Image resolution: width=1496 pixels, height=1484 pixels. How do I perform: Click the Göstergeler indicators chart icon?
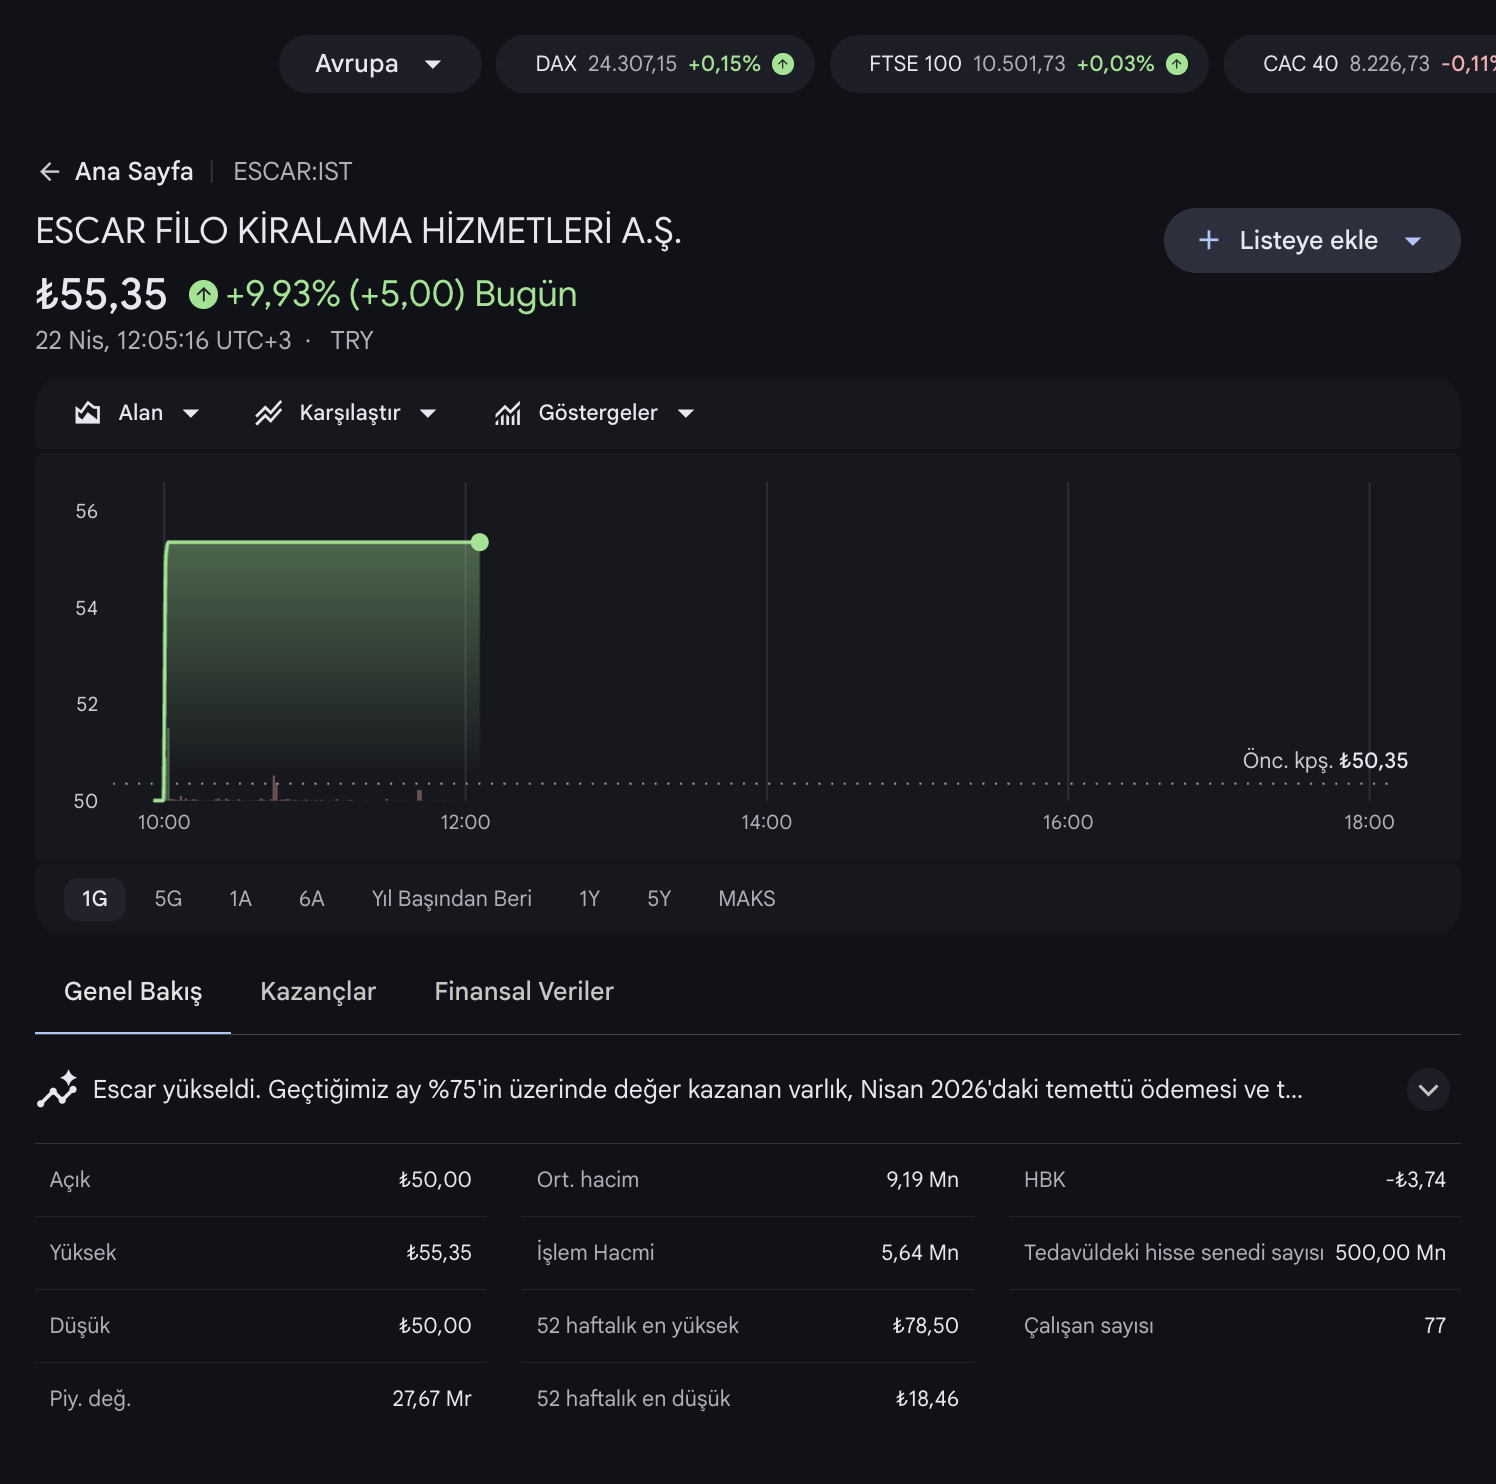pos(508,413)
